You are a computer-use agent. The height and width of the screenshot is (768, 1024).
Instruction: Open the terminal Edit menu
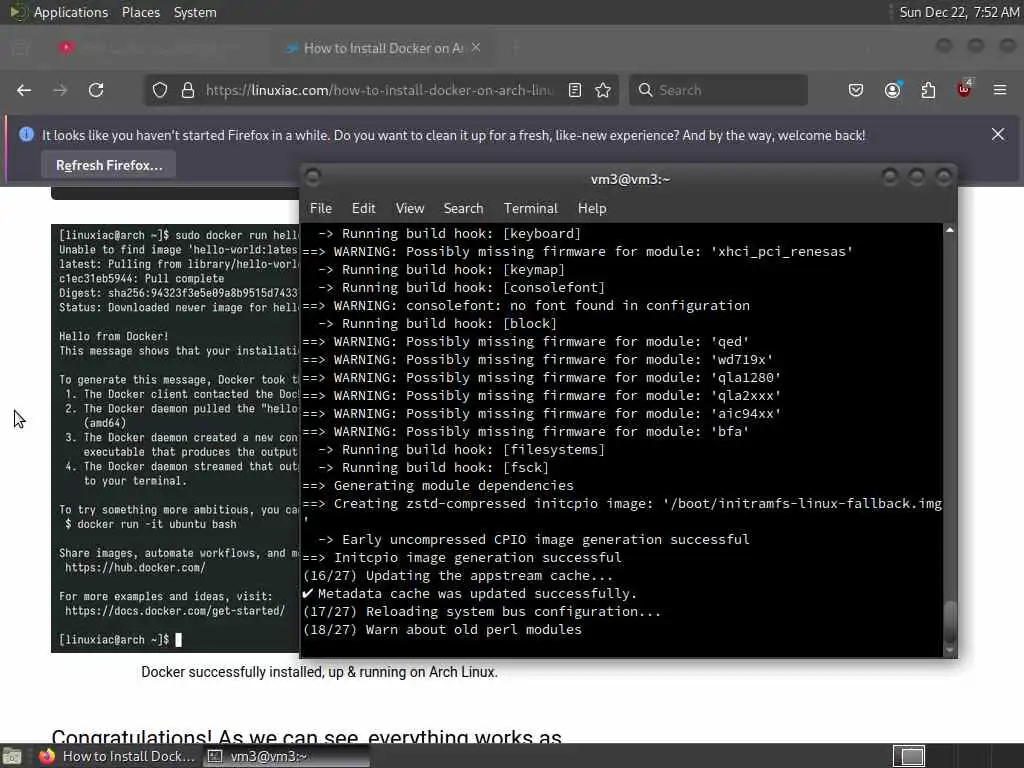(x=364, y=208)
